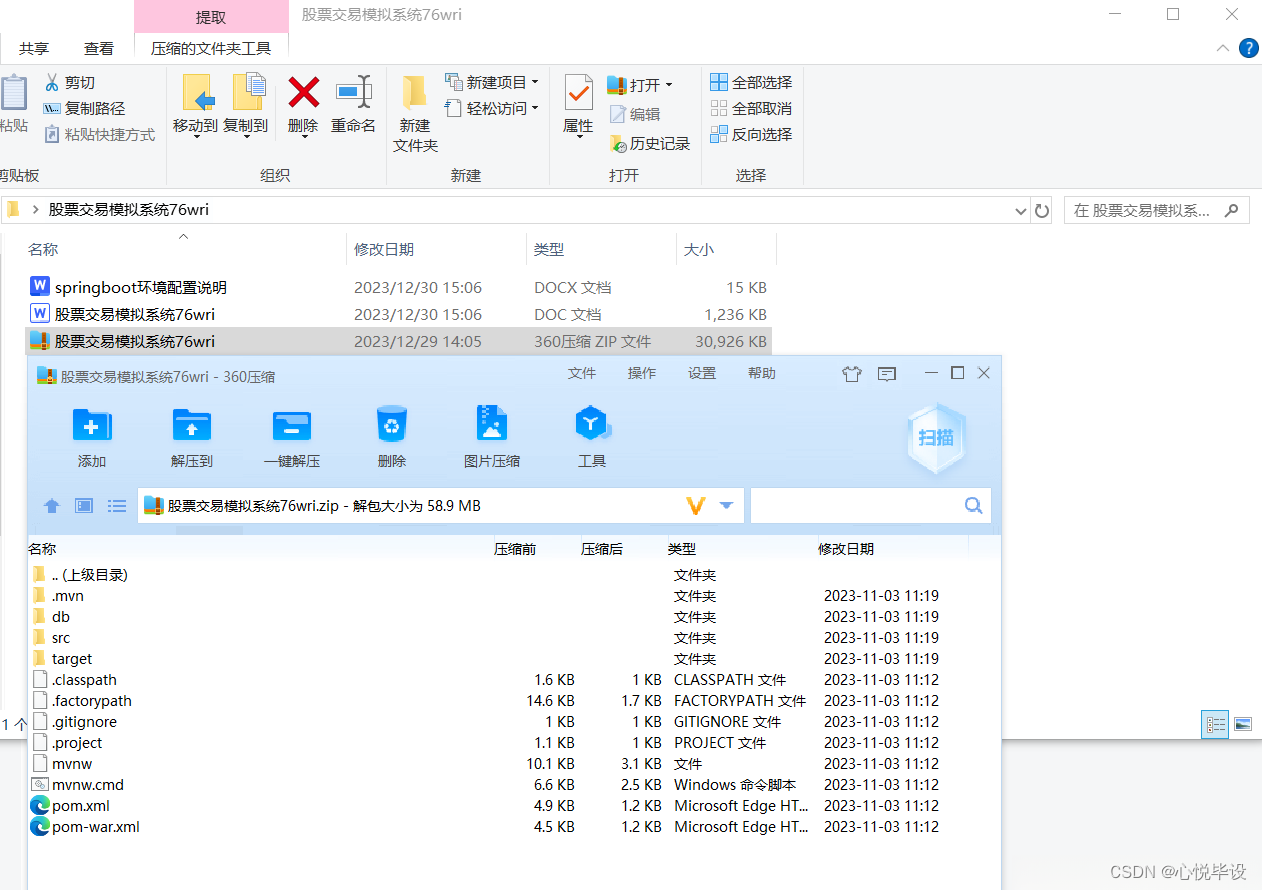The image size is (1262, 890).
Task: Click the red 删除 (Delete) icon in Explorer ribbon
Action: (x=303, y=93)
